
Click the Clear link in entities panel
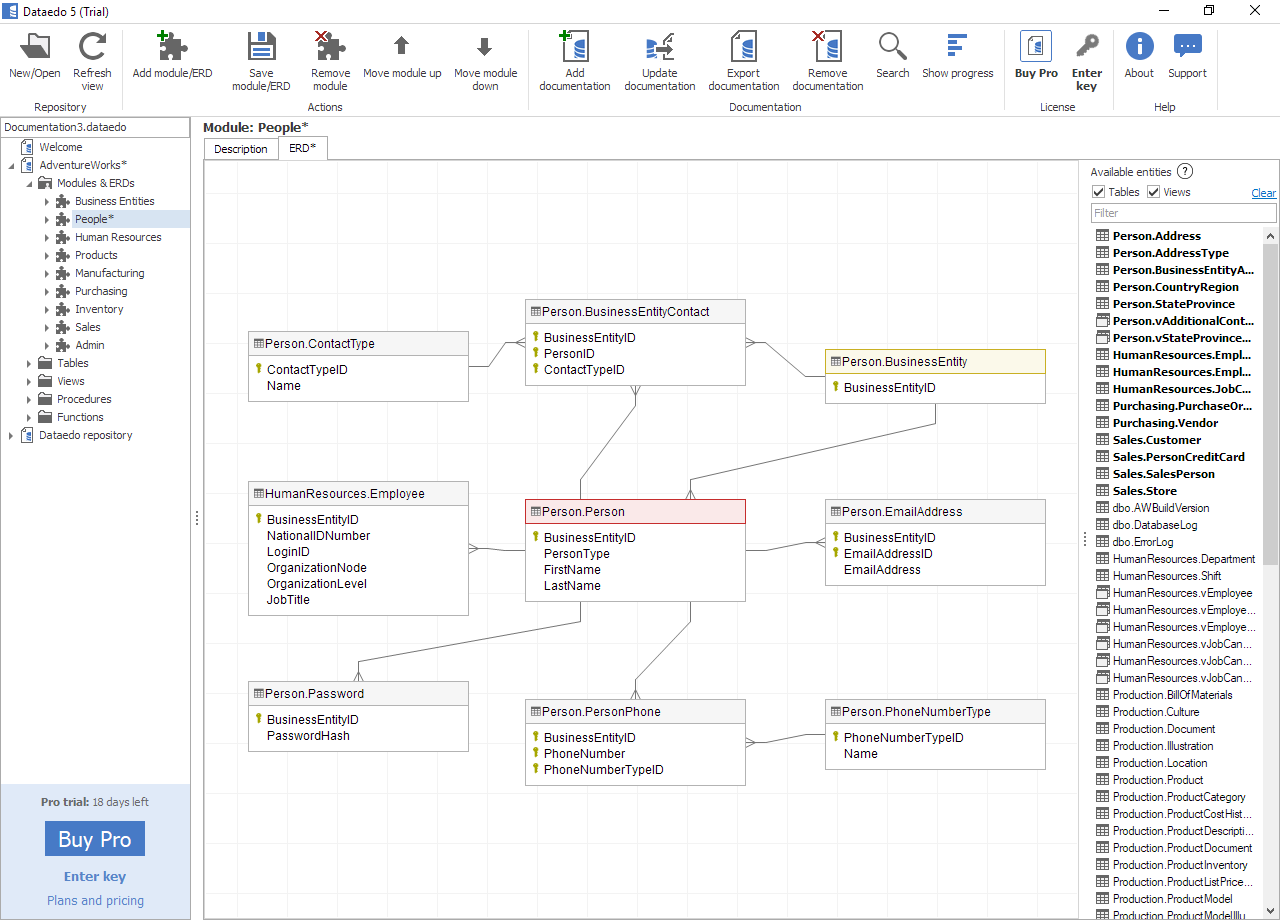1264,193
